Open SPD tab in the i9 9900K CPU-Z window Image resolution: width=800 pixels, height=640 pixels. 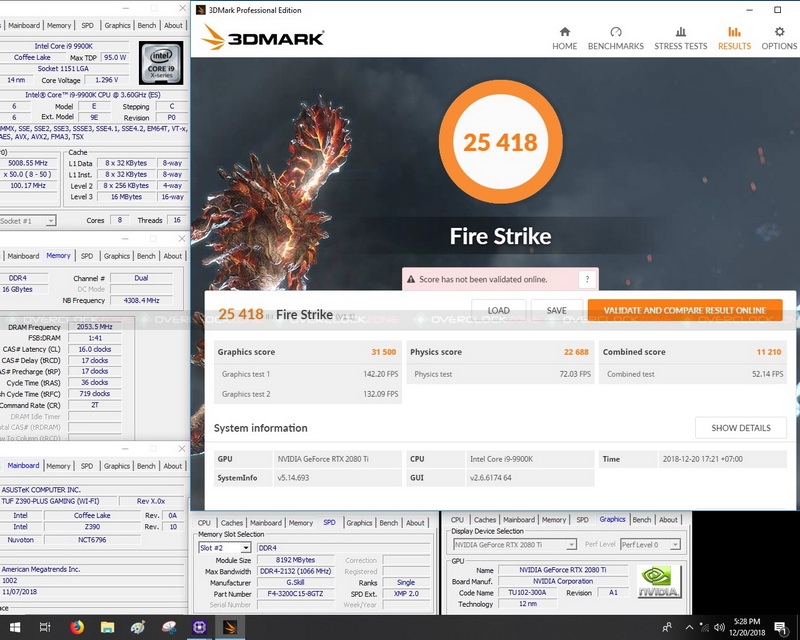[x=87, y=25]
